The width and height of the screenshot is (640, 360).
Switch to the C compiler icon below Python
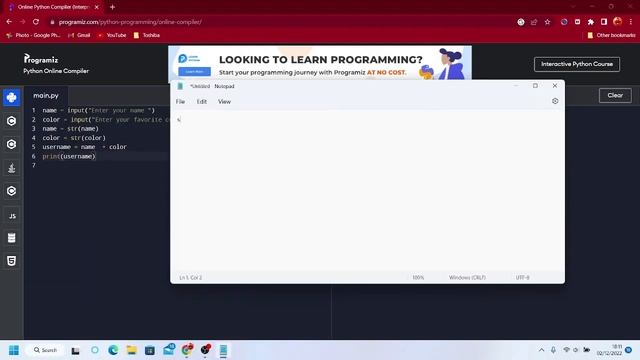(x=11, y=121)
